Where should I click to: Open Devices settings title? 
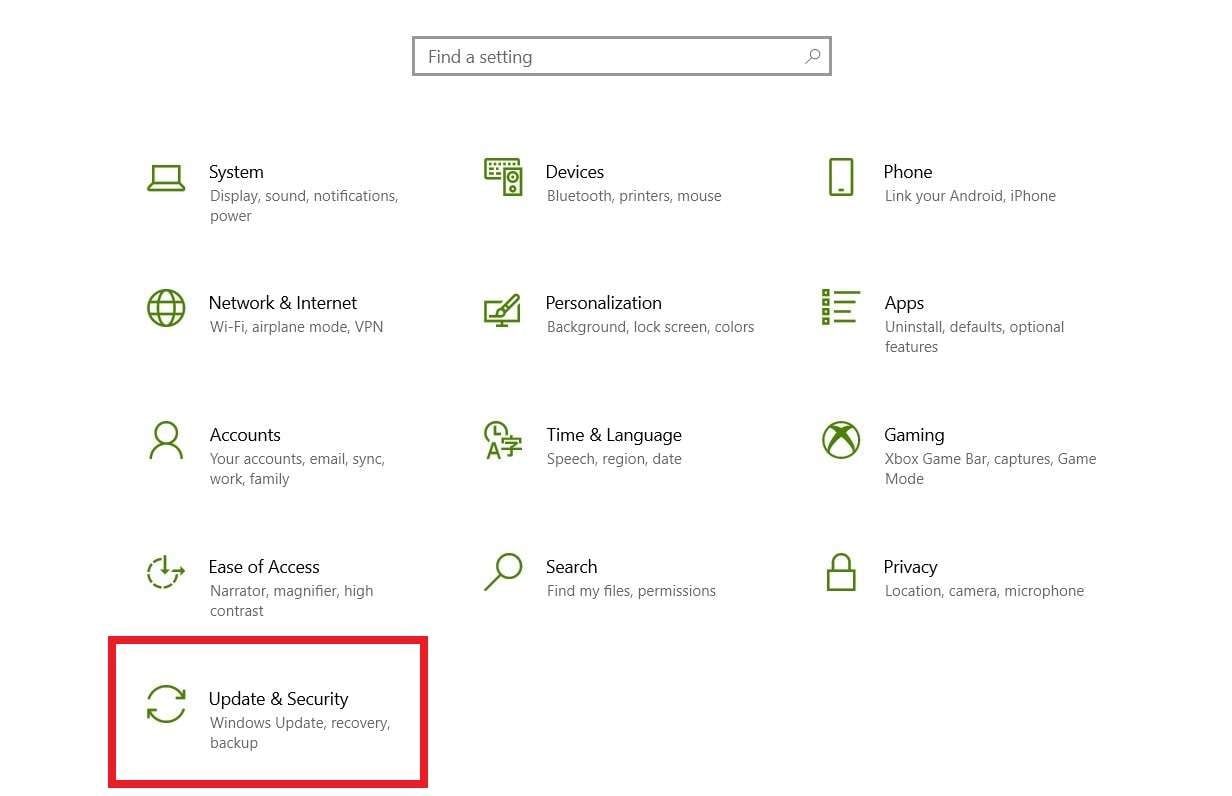click(575, 172)
